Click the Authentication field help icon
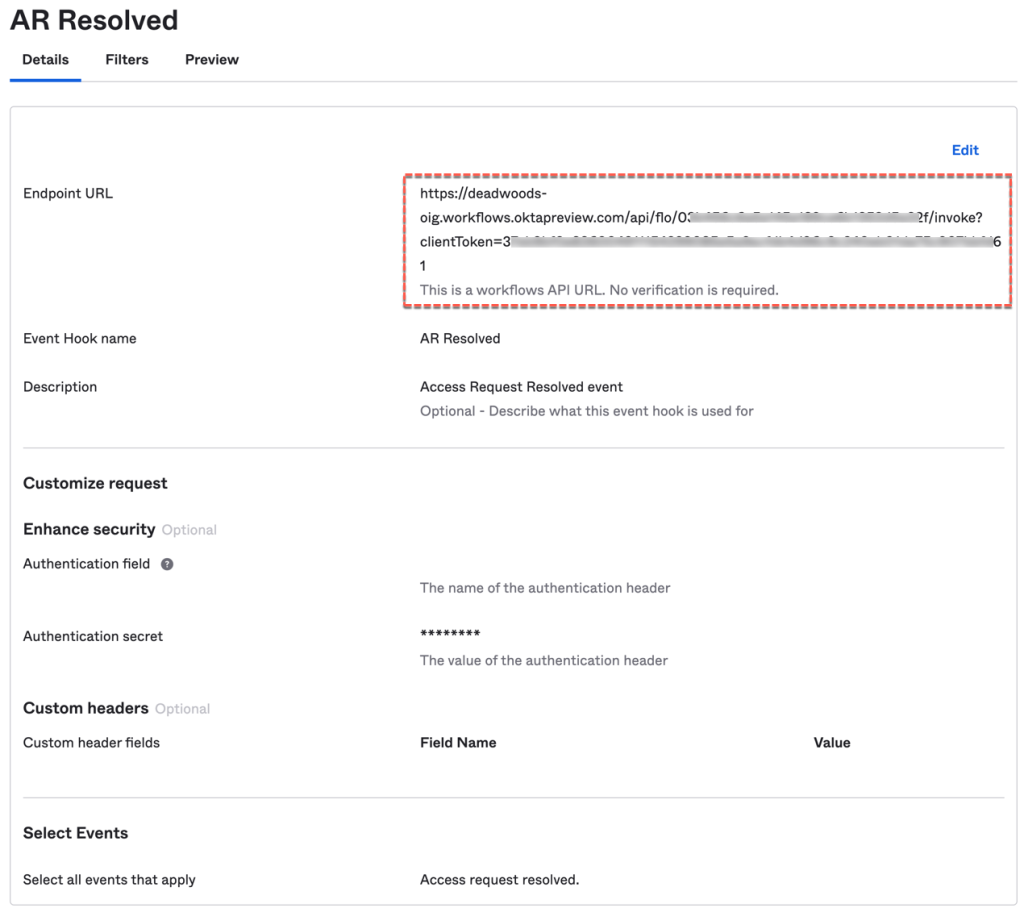 (x=167, y=564)
